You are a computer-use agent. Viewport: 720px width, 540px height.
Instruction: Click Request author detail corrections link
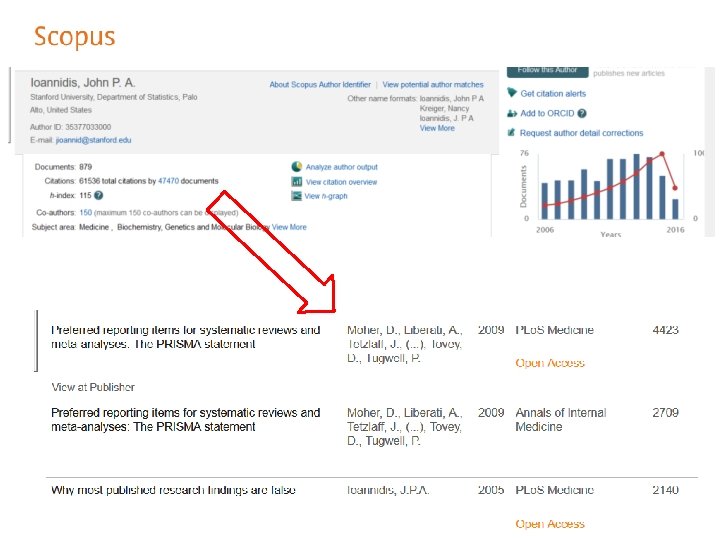(x=581, y=133)
